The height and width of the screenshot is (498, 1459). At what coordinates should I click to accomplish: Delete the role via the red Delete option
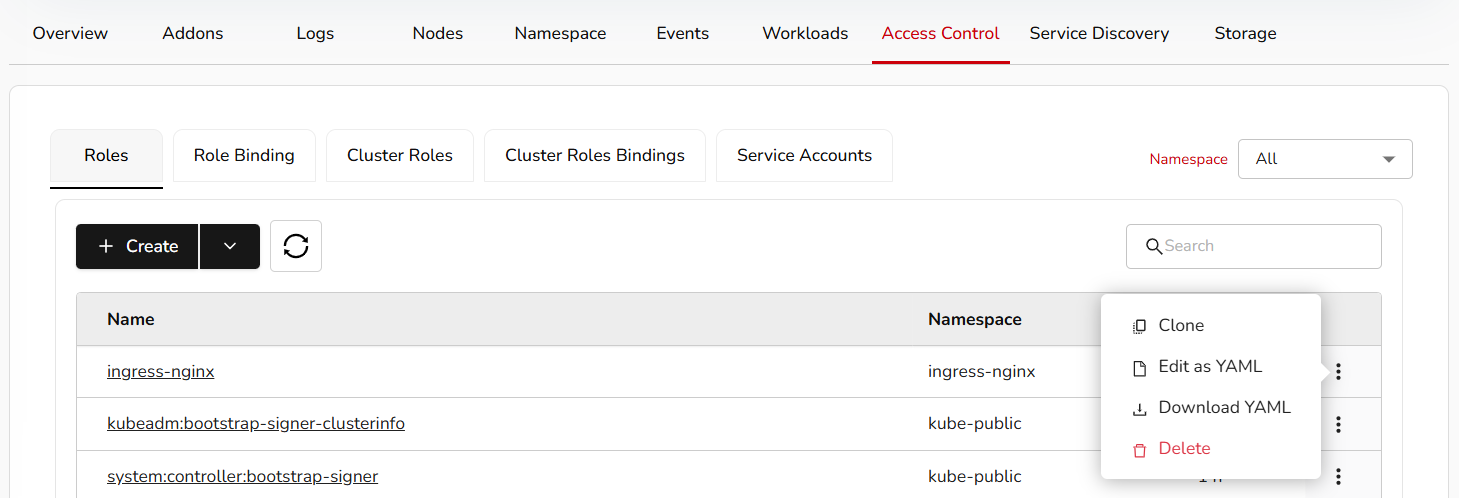[x=1183, y=449]
